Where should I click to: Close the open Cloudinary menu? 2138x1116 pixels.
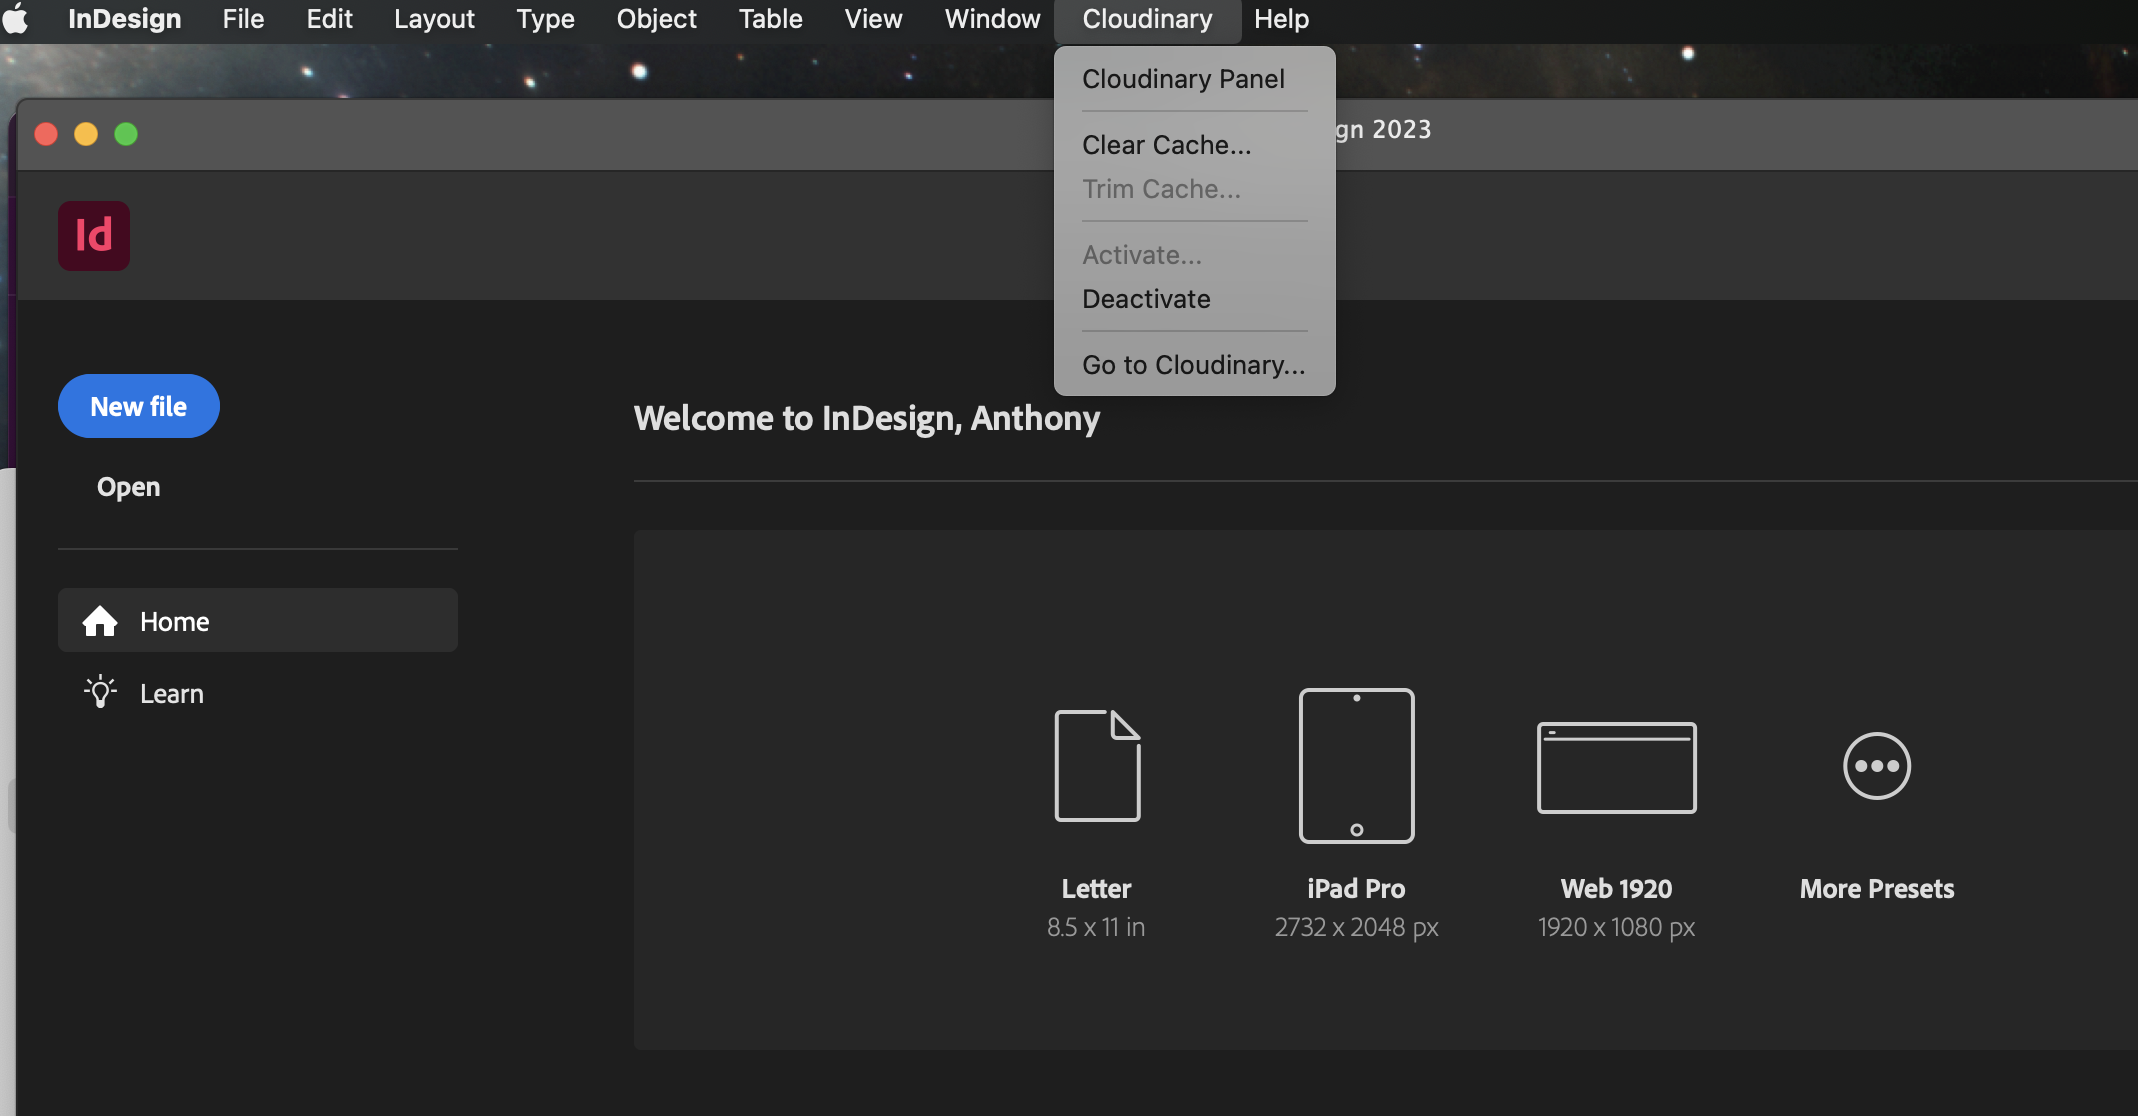coord(1147,19)
